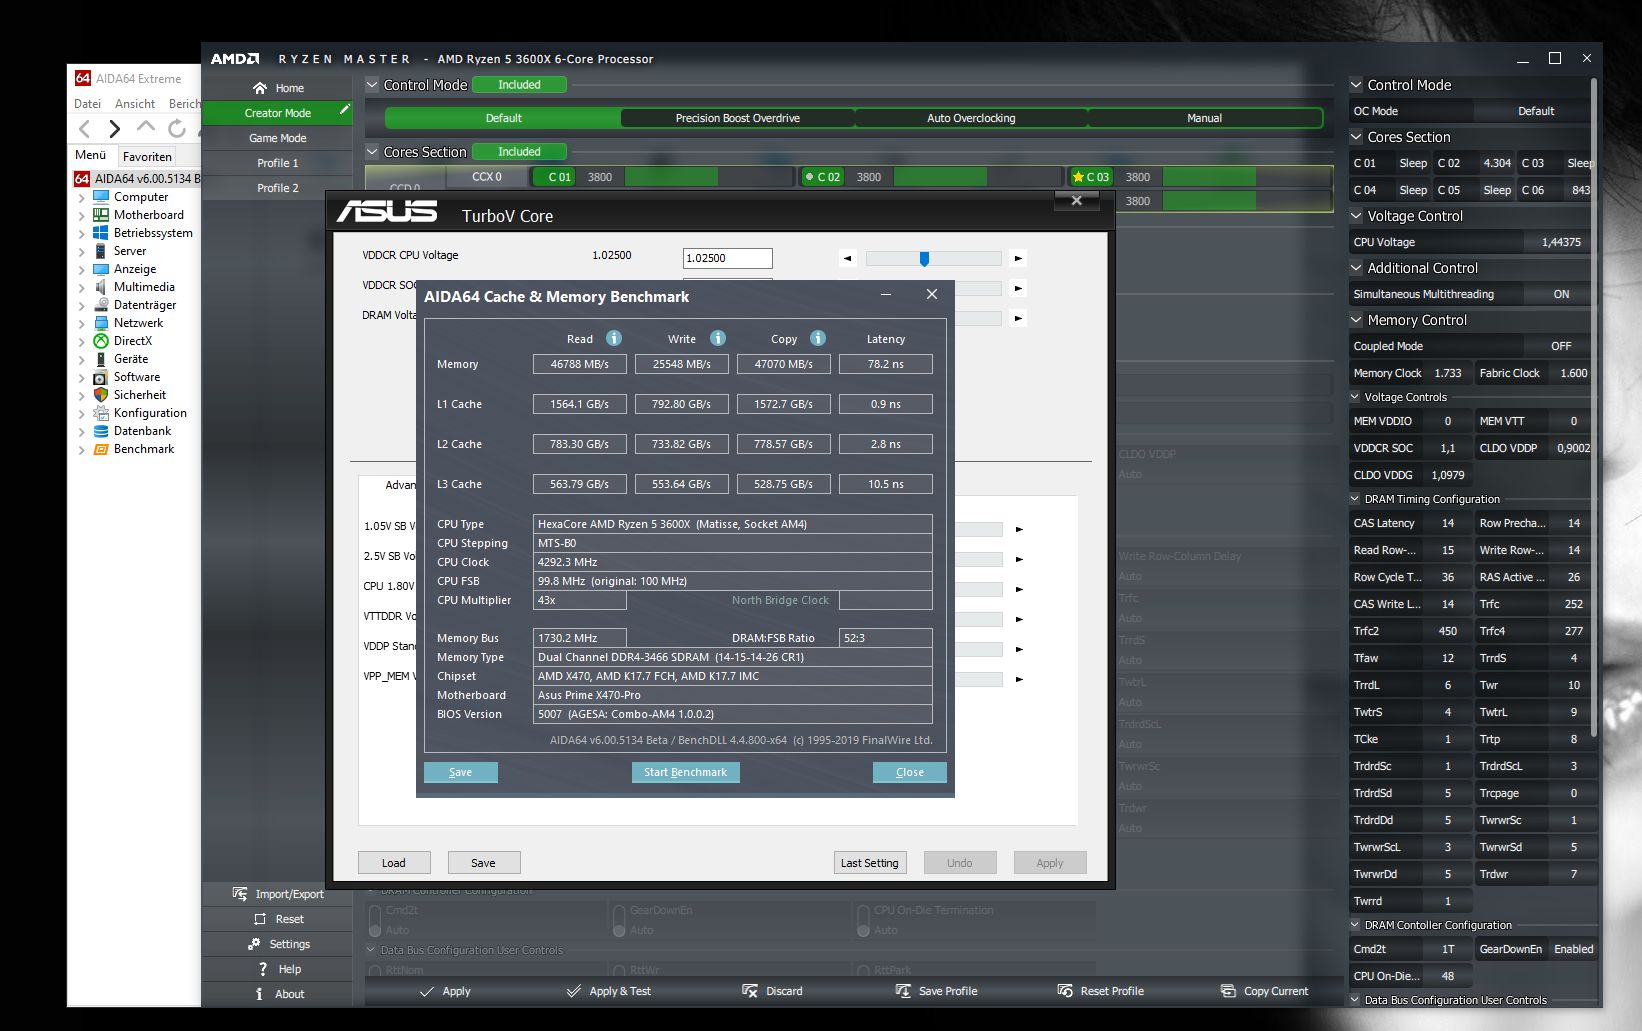
Task: Click the forward arrow in AIDA64 toolbar
Action: pos(115,128)
